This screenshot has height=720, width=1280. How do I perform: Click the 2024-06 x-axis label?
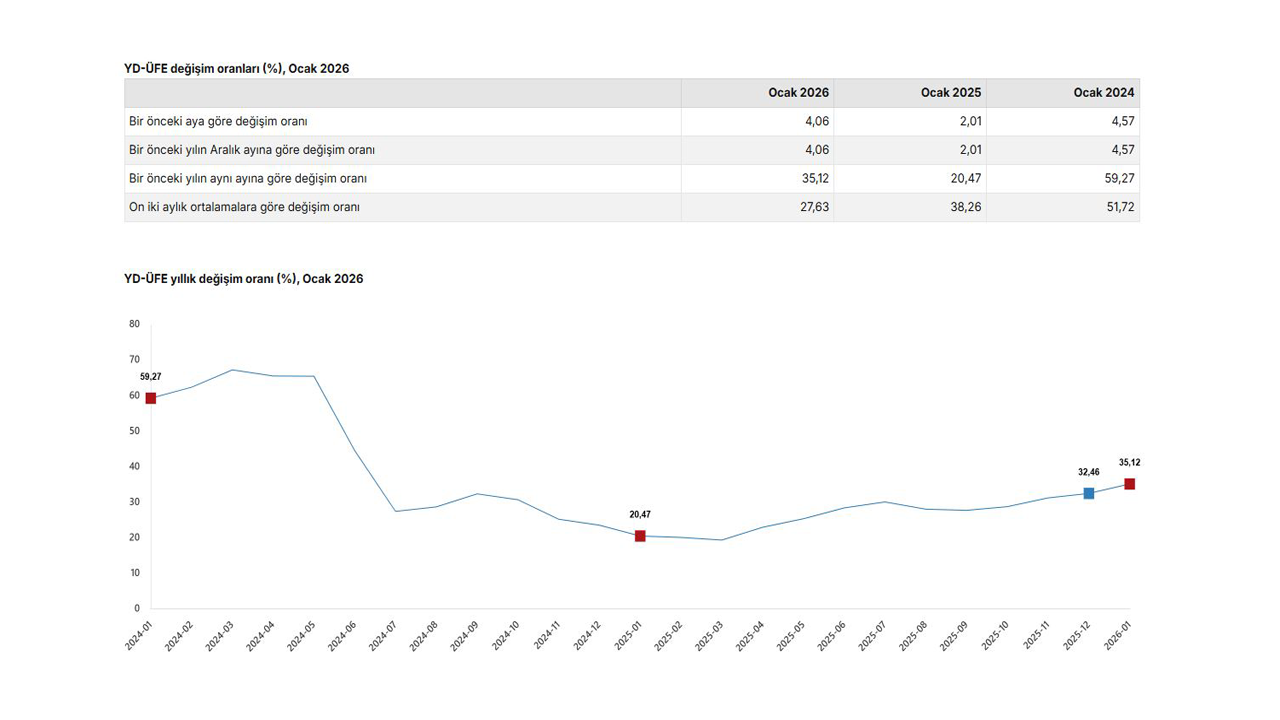(x=341, y=637)
